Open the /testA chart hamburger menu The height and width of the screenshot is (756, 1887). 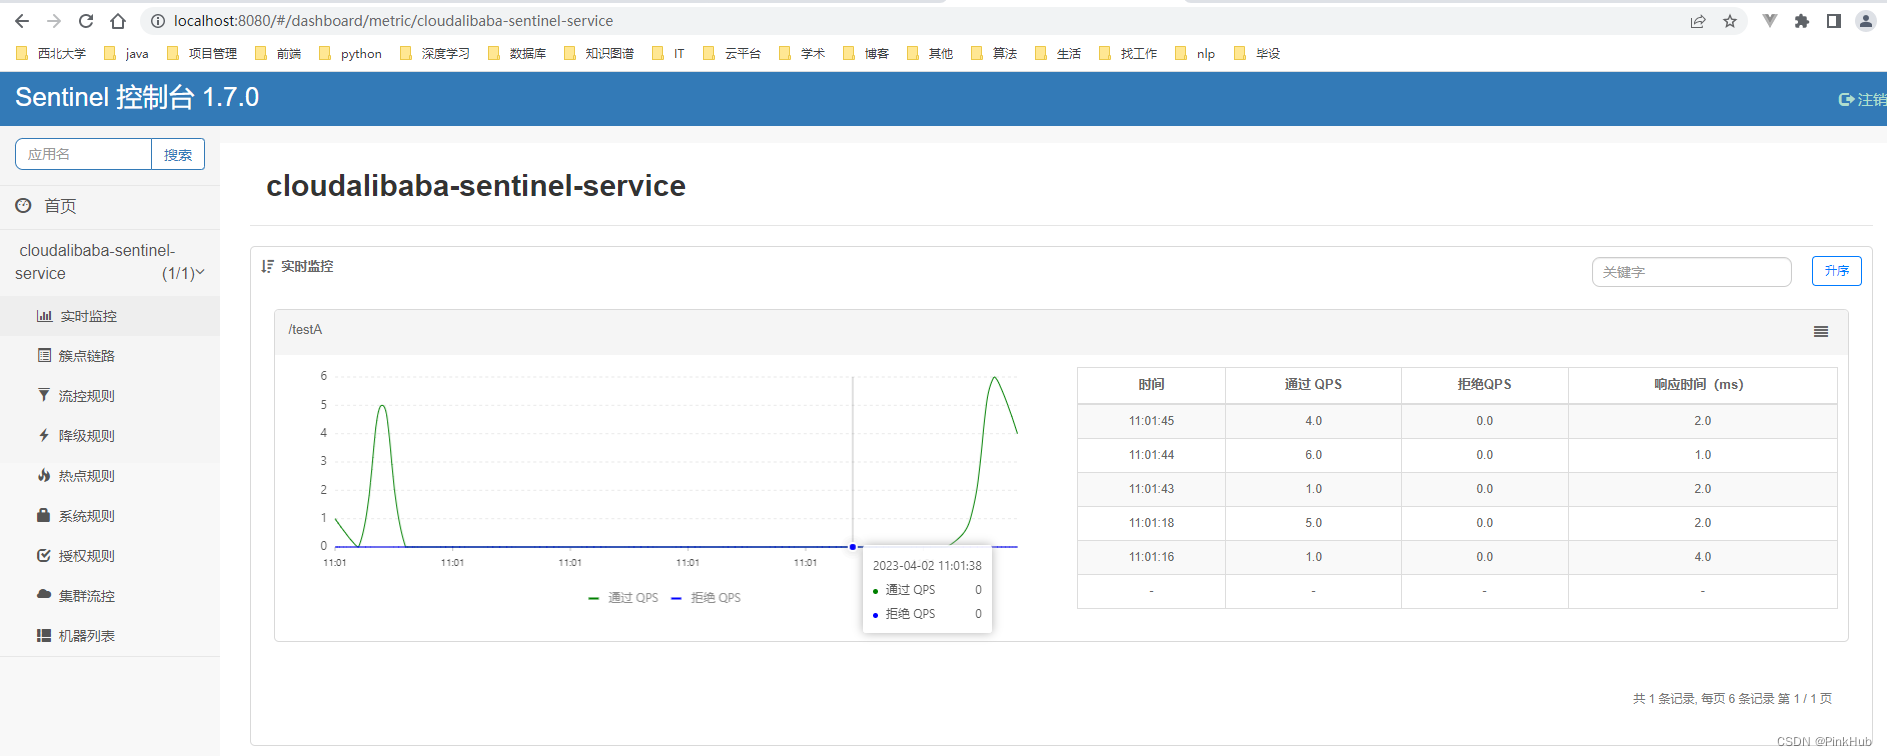pyautogui.click(x=1821, y=331)
